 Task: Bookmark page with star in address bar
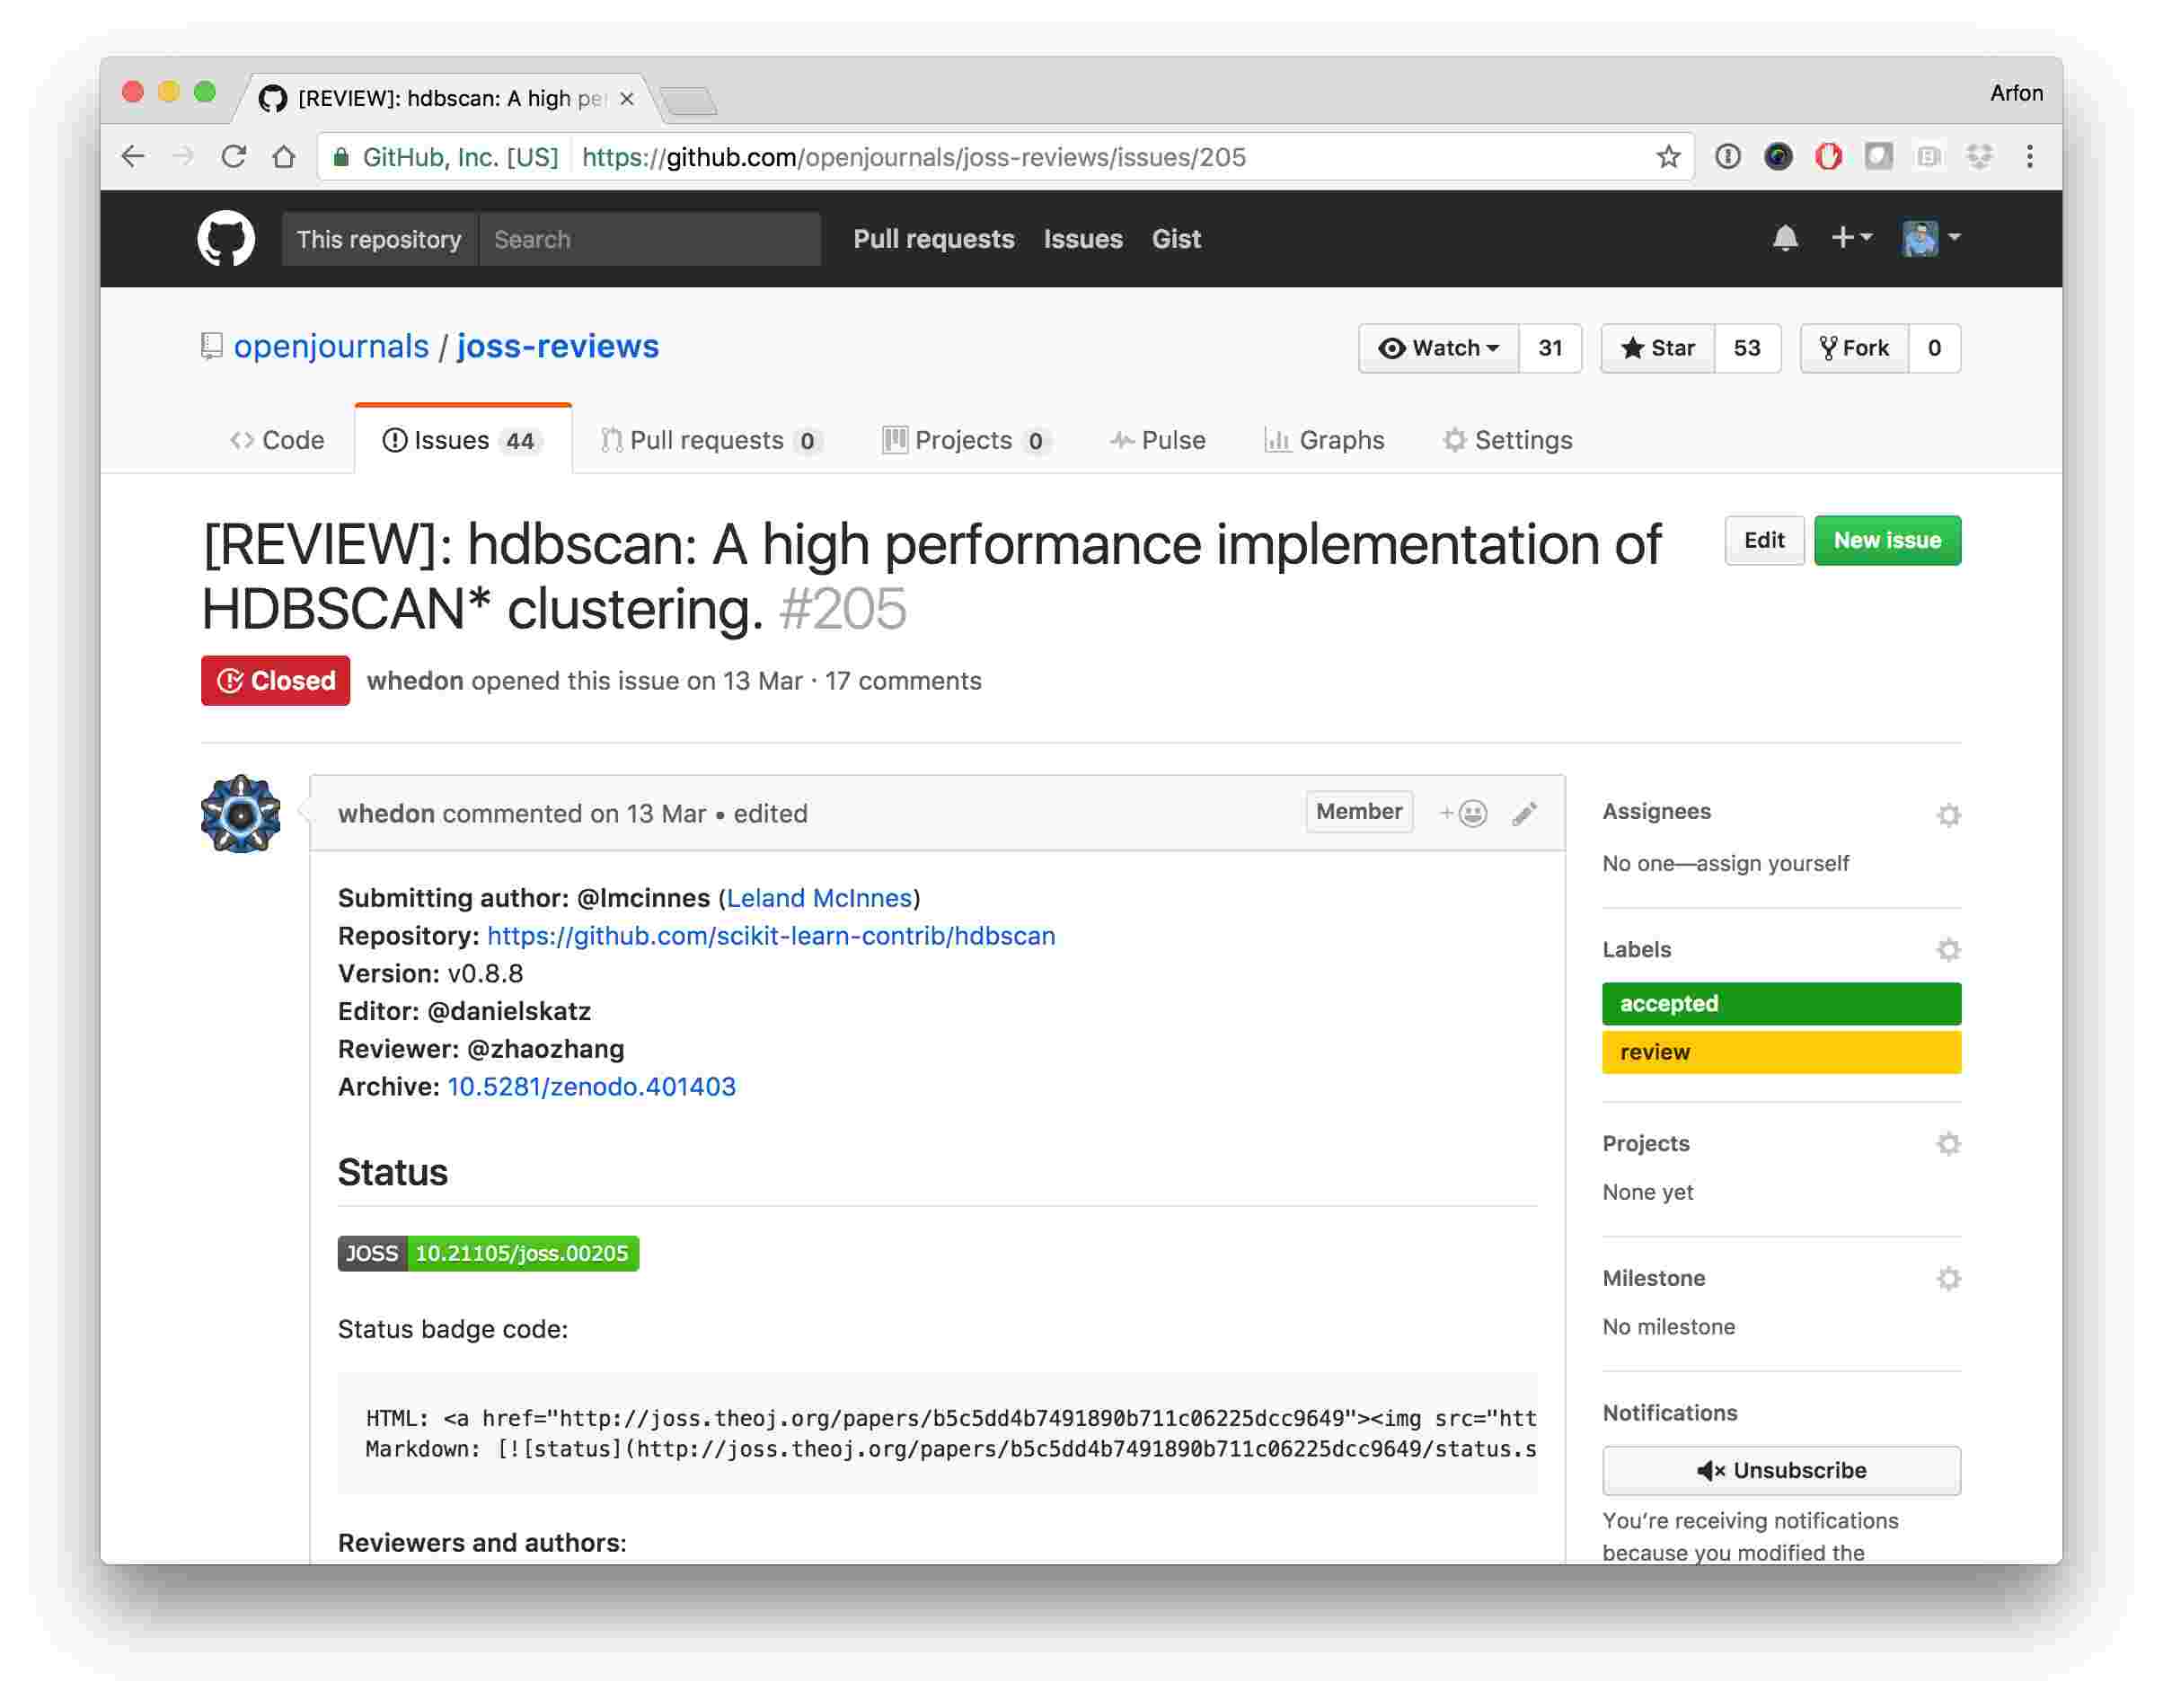tap(1667, 157)
